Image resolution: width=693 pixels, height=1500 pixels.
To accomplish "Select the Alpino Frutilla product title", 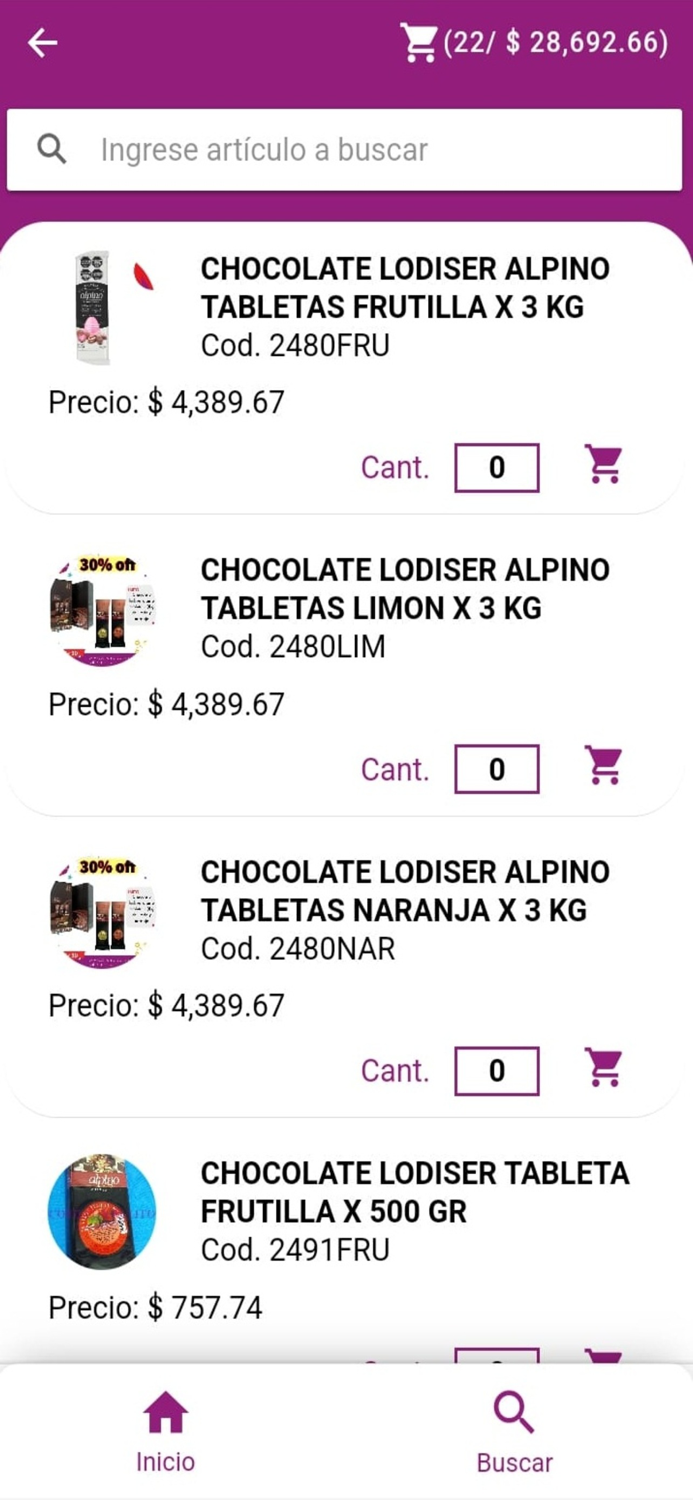I will click(405, 287).
